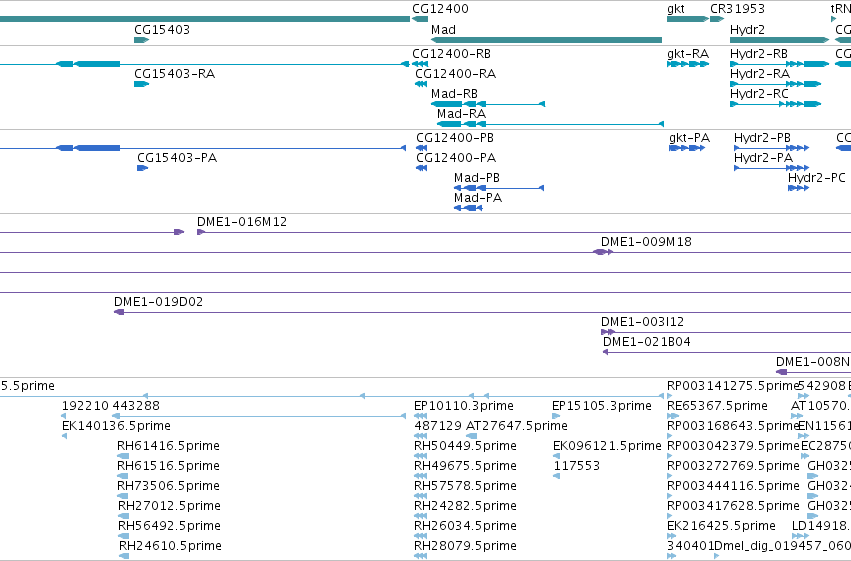Screen dimensions: 851x561
Task: Select EST RH49675.5prime label
Action: tap(465, 466)
